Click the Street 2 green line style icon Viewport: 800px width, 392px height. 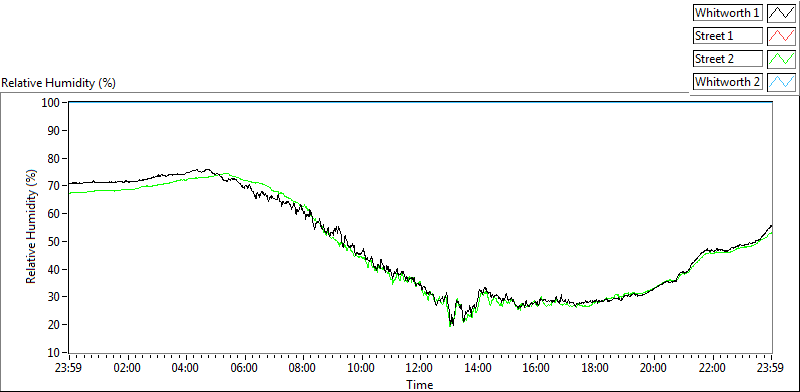pos(781,59)
